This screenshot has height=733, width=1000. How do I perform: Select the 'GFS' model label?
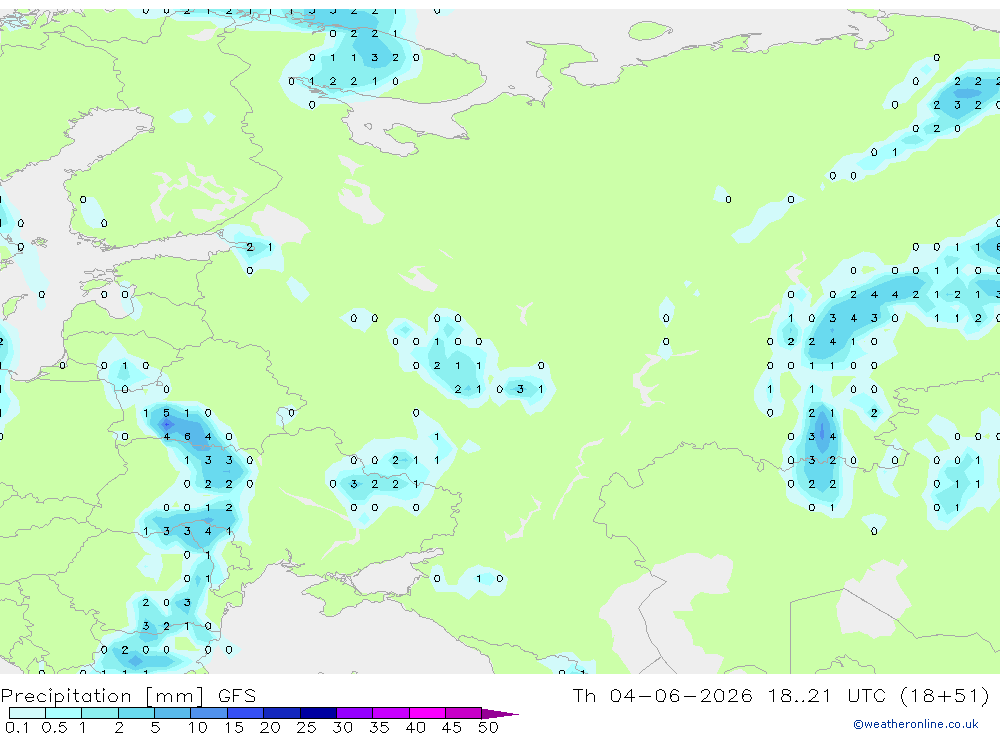point(237,695)
